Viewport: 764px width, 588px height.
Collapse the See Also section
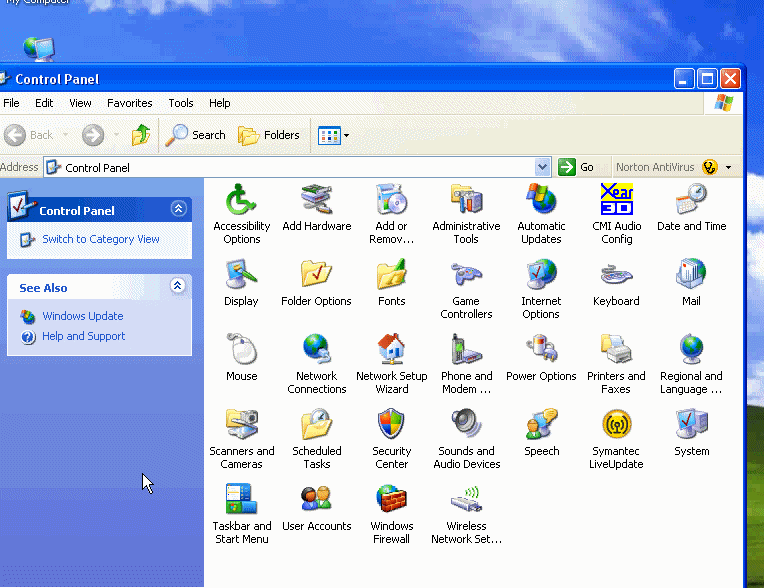point(178,286)
